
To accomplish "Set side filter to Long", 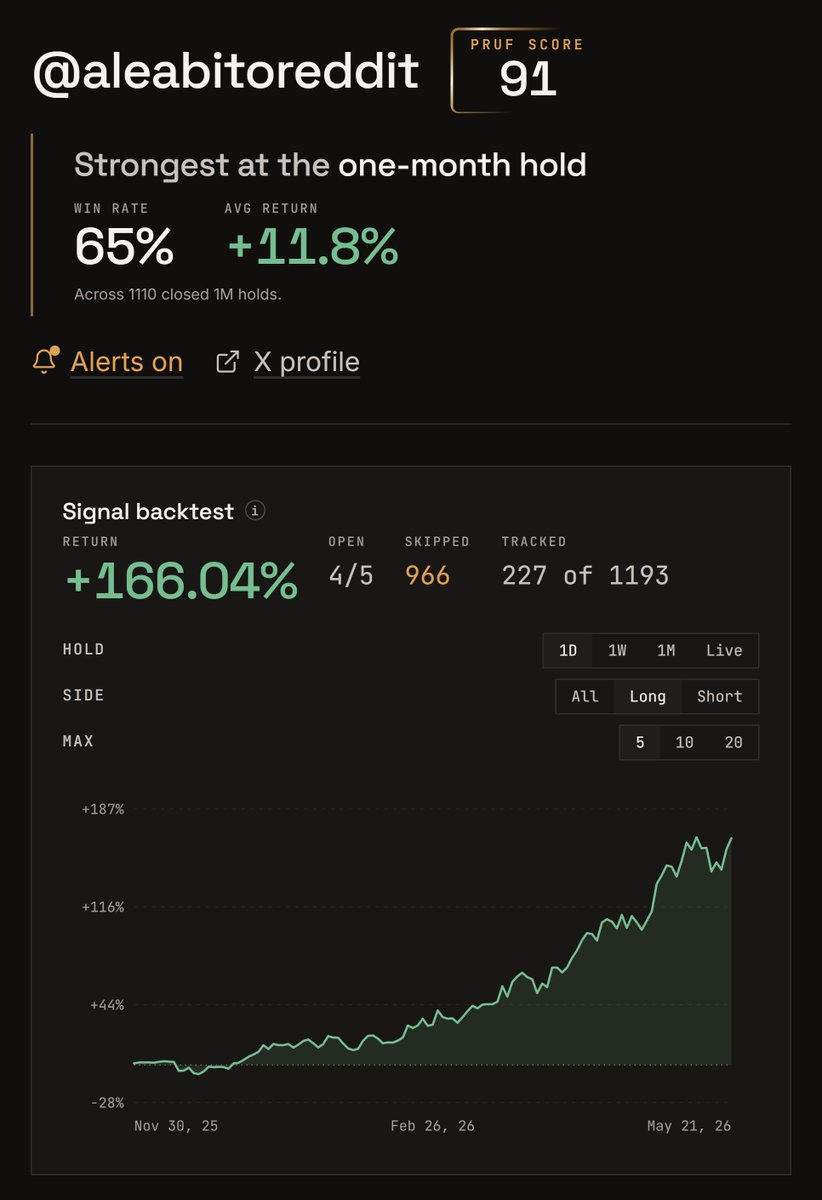I will tap(648, 696).
